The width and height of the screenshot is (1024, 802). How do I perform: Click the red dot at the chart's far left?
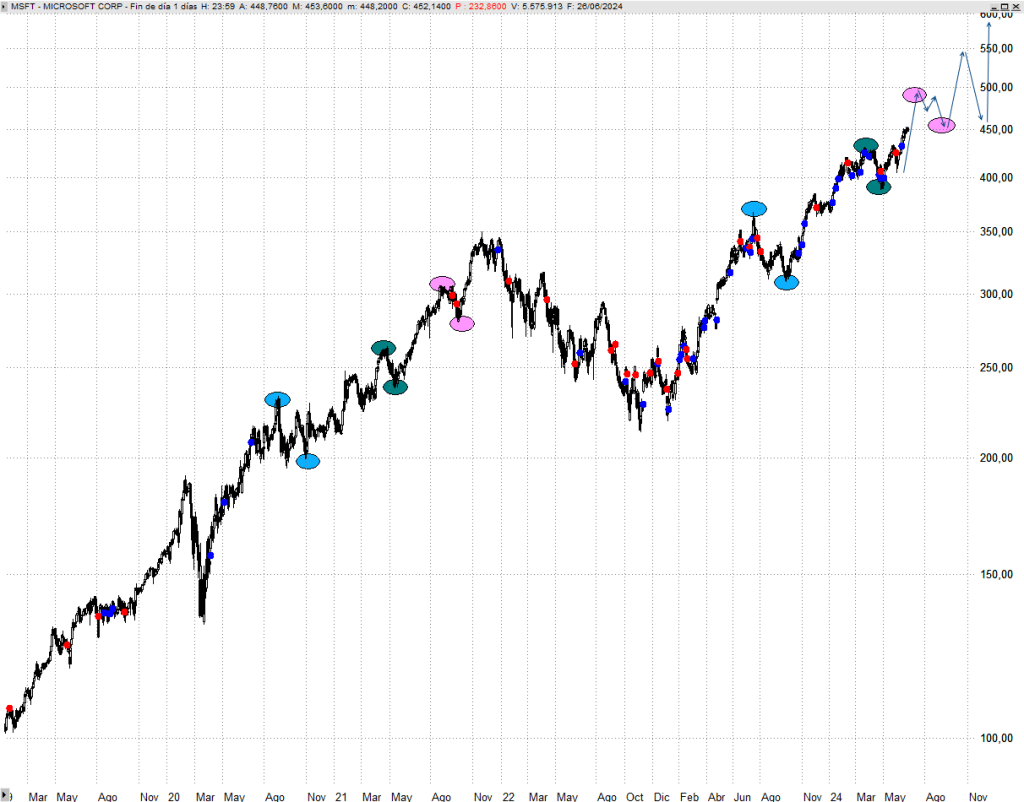(x=9, y=709)
